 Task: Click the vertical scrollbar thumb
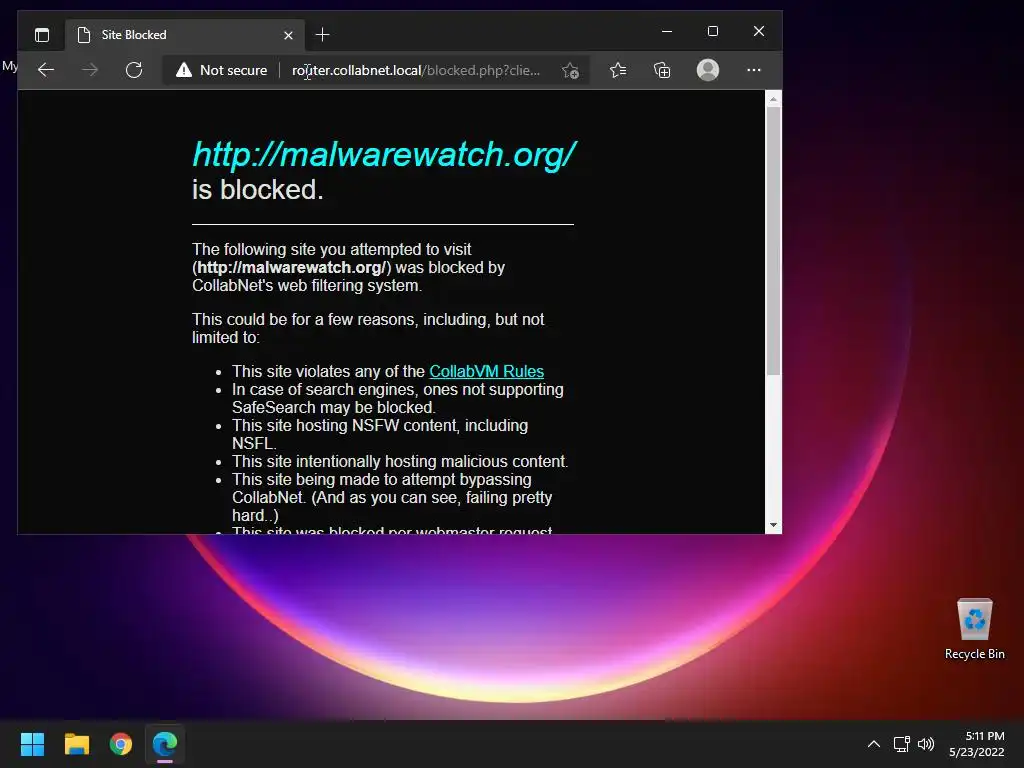773,240
